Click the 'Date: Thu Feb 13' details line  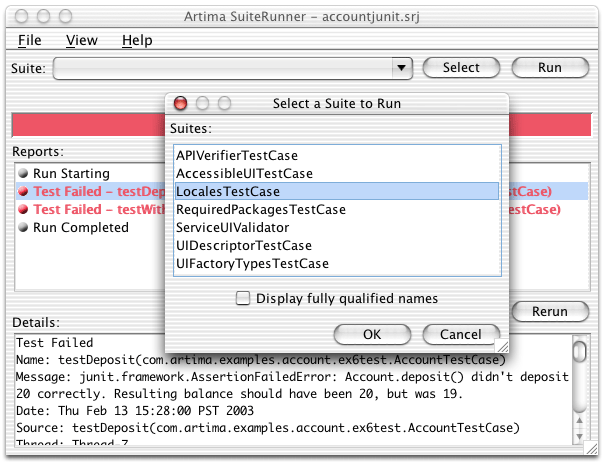[x=135, y=411]
